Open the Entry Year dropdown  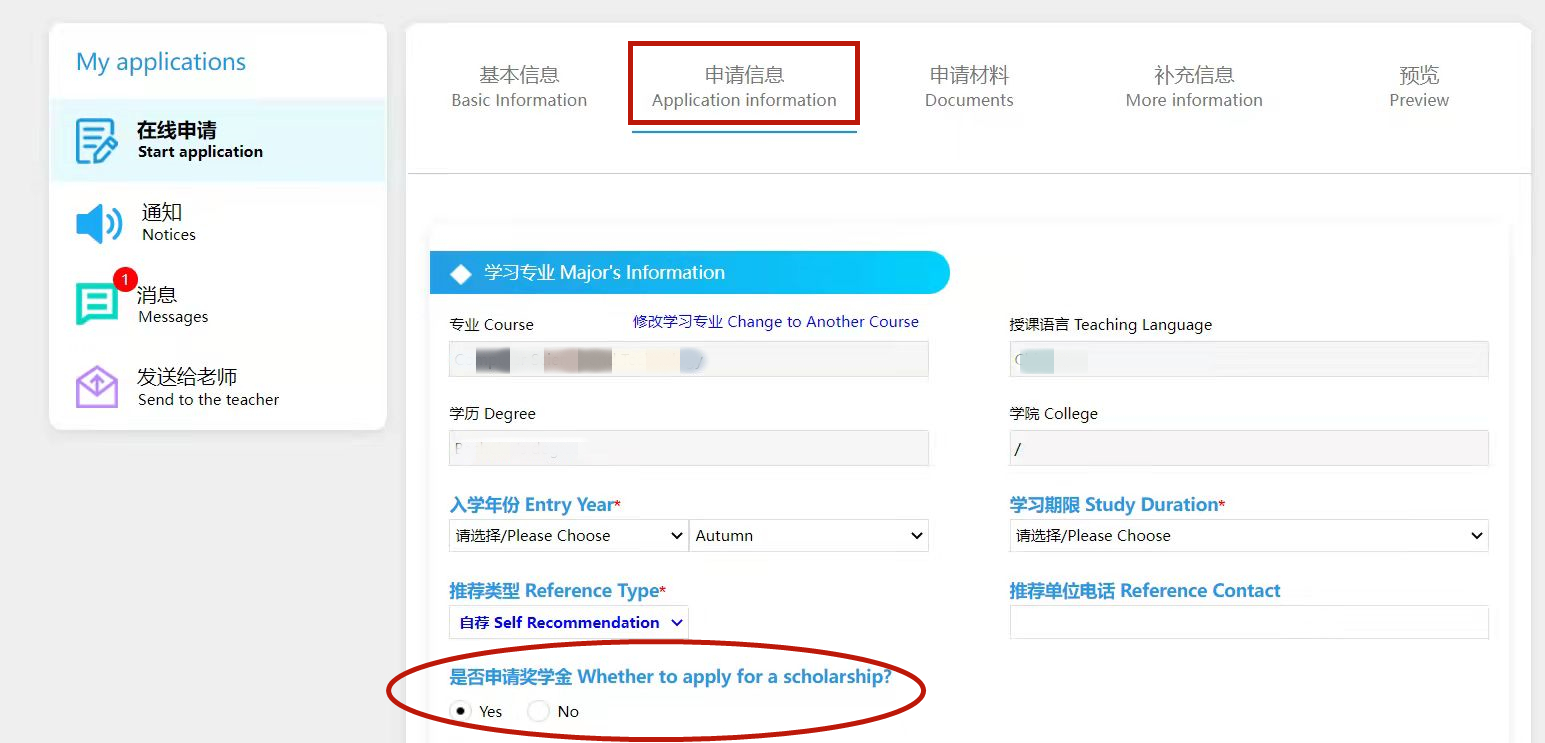567,535
